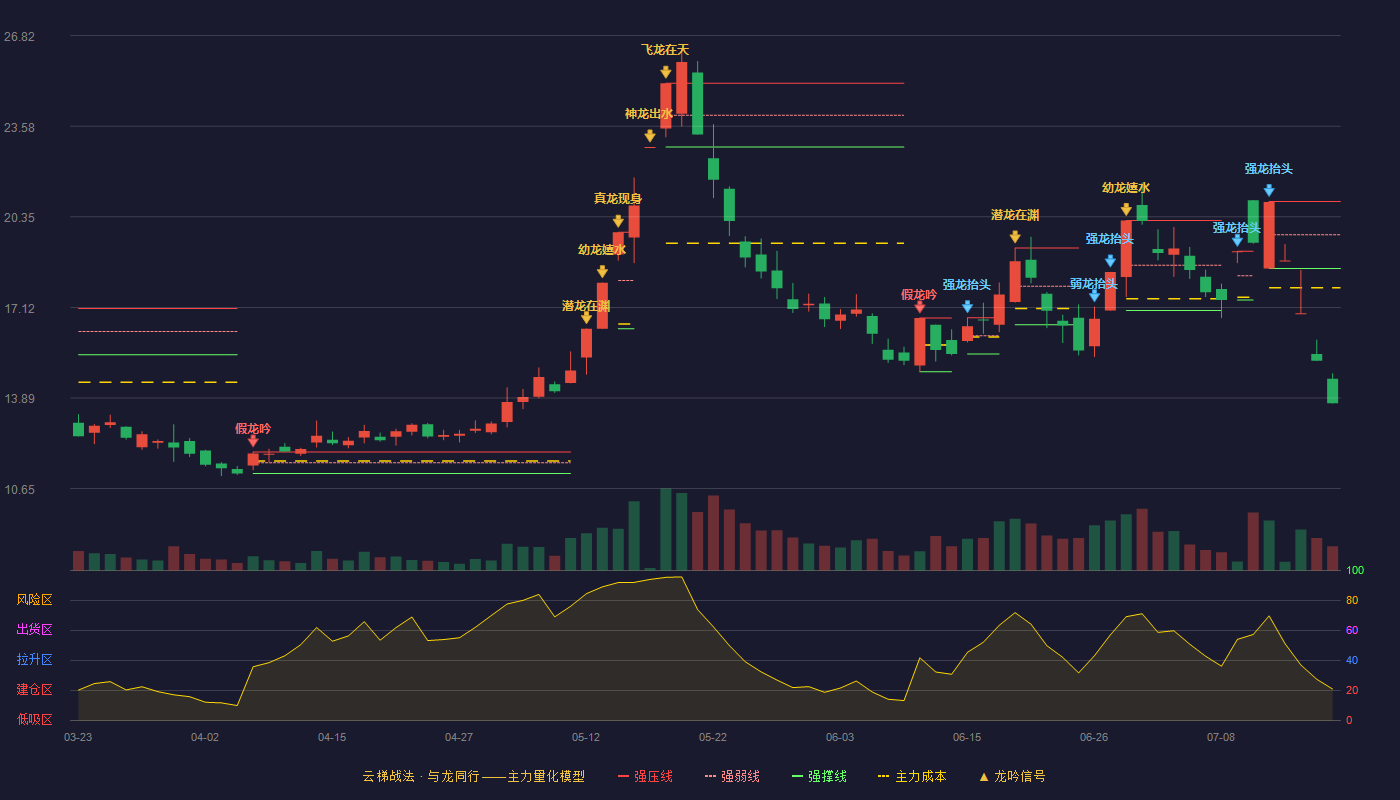
Task: Click the 10.65 price axis label
Action: click(x=19, y=490)
